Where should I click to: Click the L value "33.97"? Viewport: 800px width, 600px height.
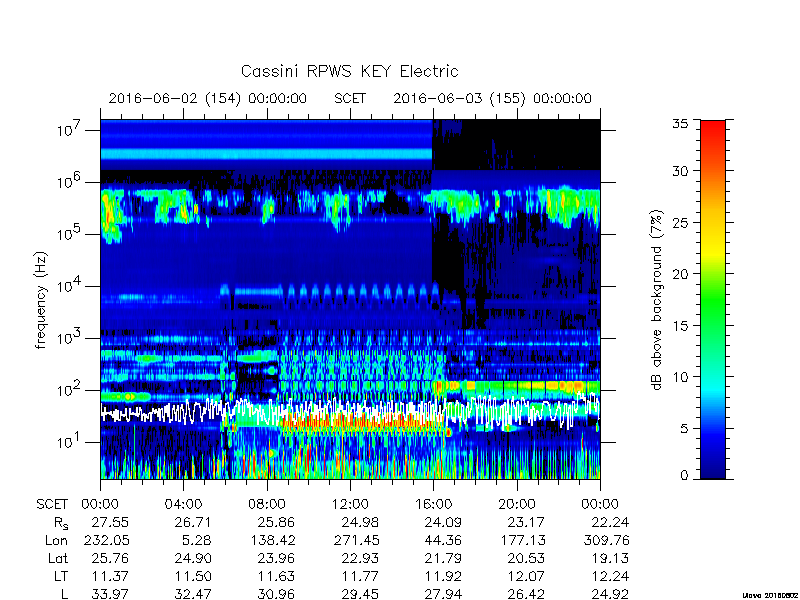pos(110,594)
